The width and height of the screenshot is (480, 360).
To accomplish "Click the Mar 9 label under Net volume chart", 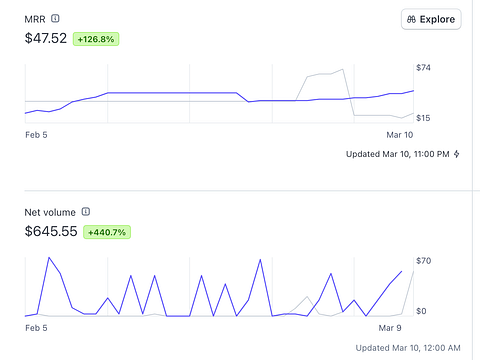I will (390, 328).
